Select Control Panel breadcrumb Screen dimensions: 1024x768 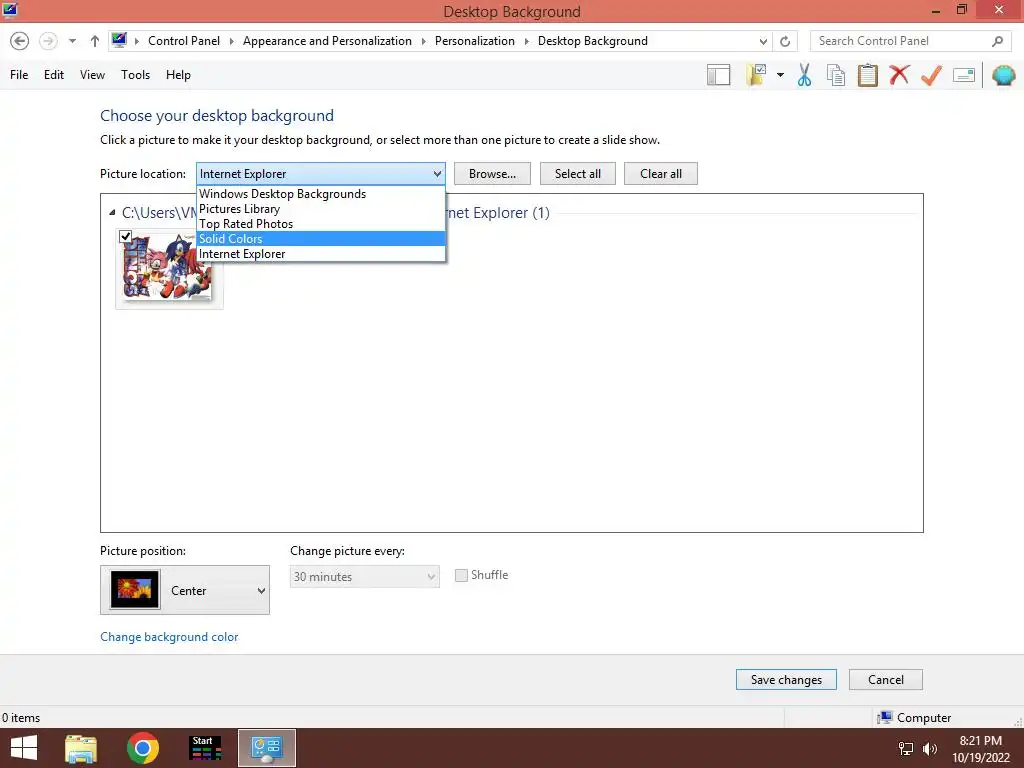184,40
